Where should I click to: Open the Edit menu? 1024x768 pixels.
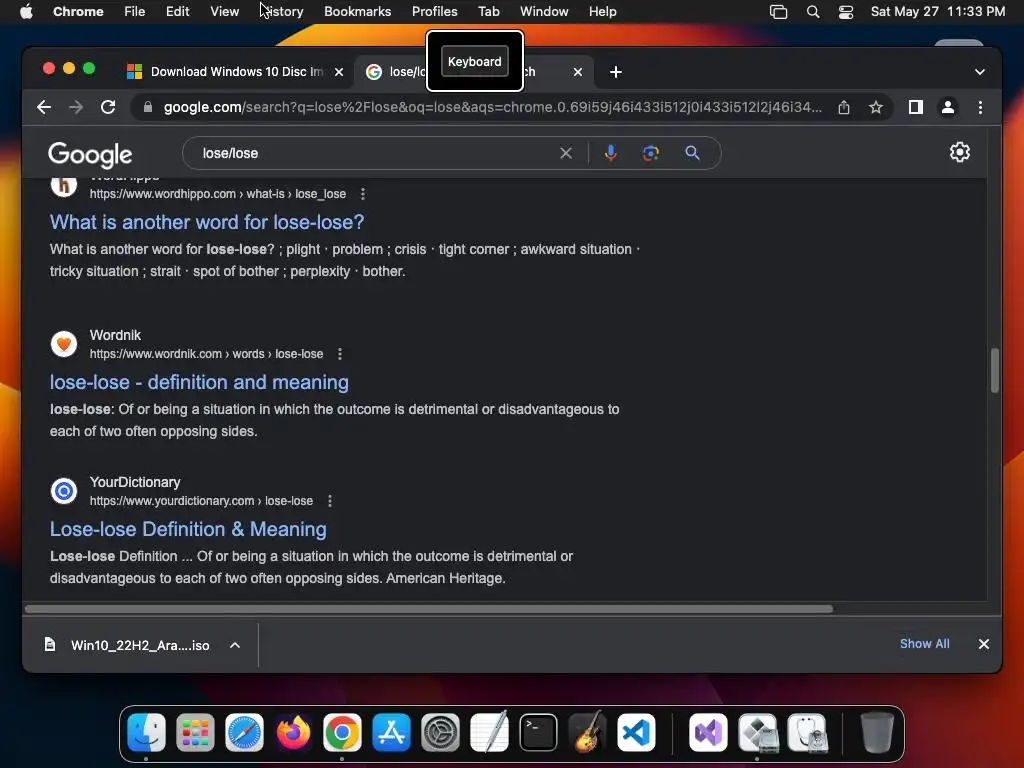tap(177, 11)
